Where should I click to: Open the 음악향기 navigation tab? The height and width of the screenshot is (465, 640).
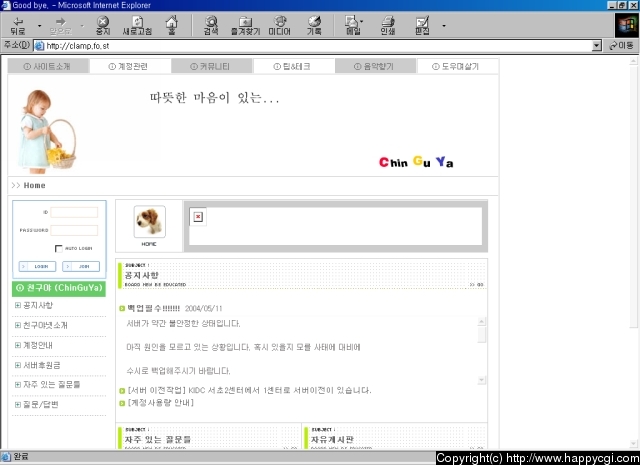tap(375, 67)
